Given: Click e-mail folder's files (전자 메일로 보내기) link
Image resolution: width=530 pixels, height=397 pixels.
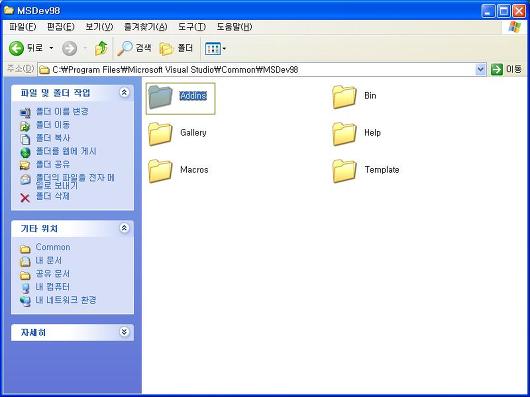Looking at the screenshot, I should pos(75,181).
